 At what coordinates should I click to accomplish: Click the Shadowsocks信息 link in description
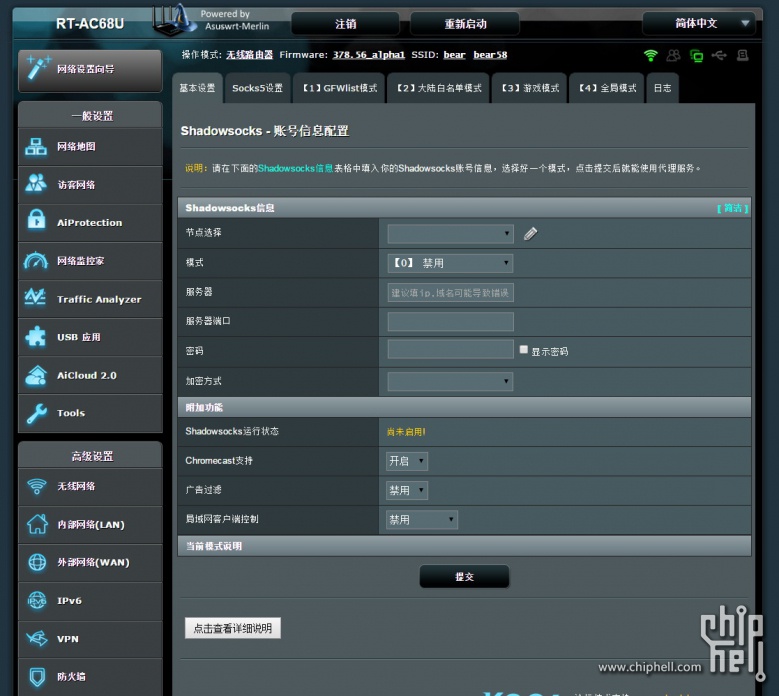coord(295,168)
